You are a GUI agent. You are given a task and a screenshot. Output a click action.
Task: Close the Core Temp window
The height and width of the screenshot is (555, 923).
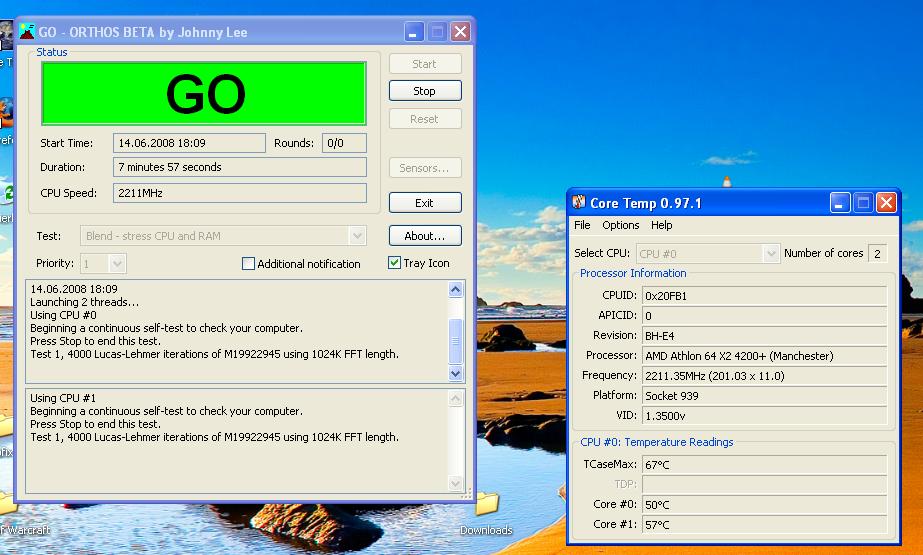886,203
